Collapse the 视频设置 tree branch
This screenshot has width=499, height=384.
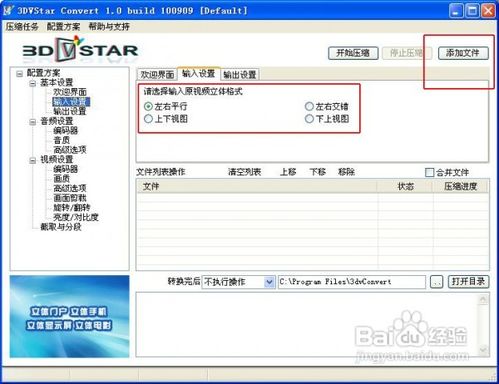pyautogui.click(x=32, y=160)
